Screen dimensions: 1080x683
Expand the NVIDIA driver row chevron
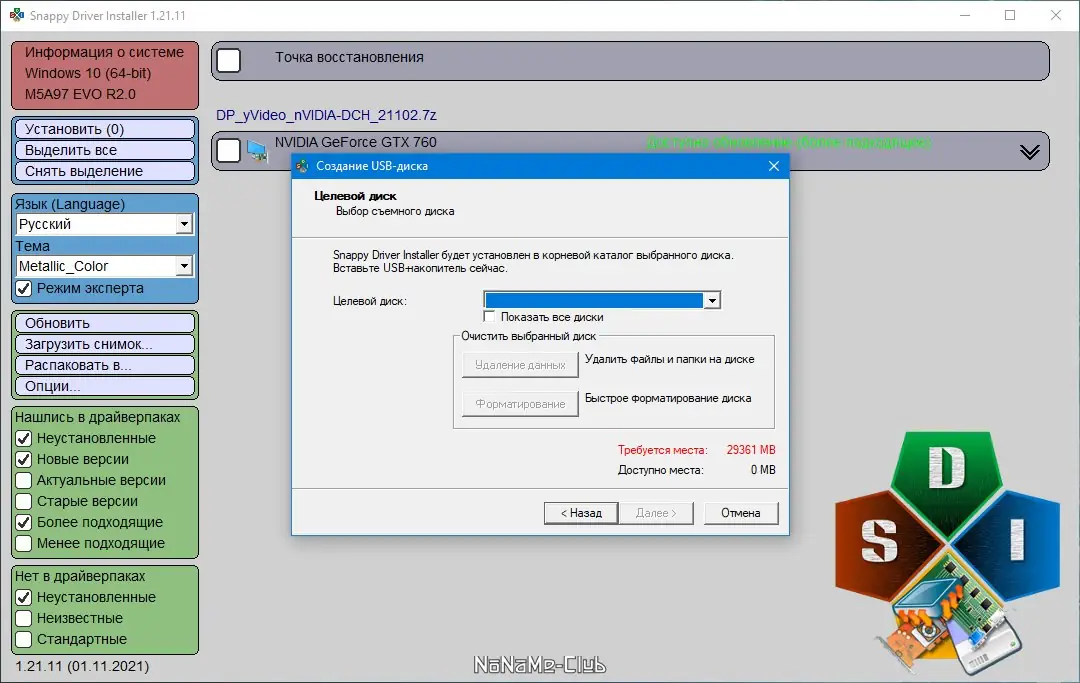[1029, 152]
